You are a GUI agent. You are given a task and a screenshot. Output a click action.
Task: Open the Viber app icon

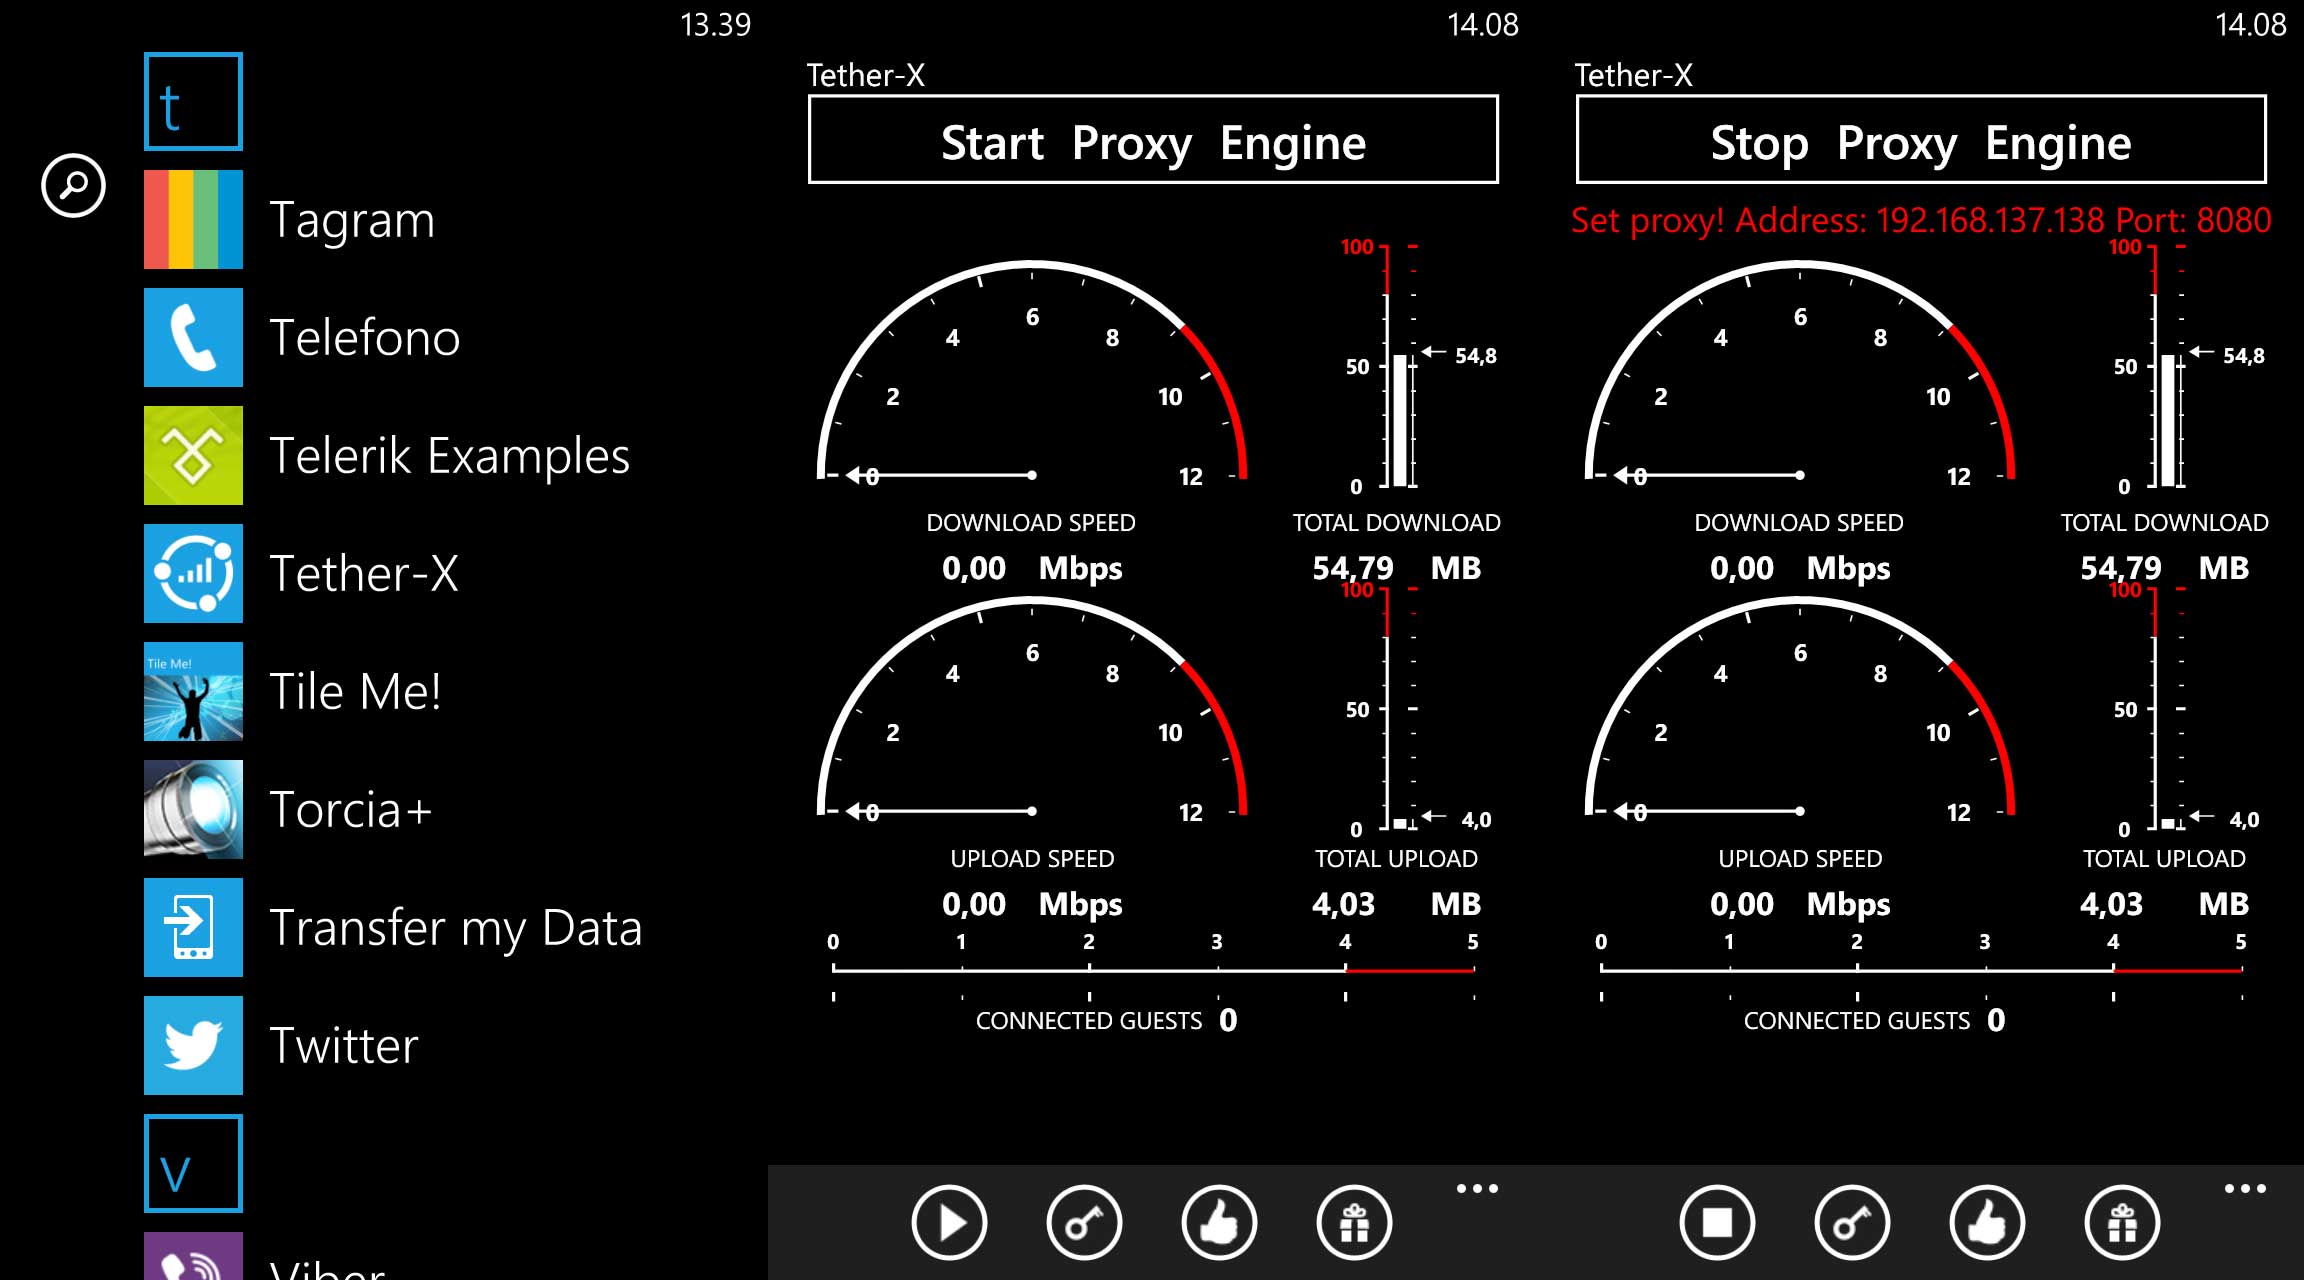[193, 1256]
